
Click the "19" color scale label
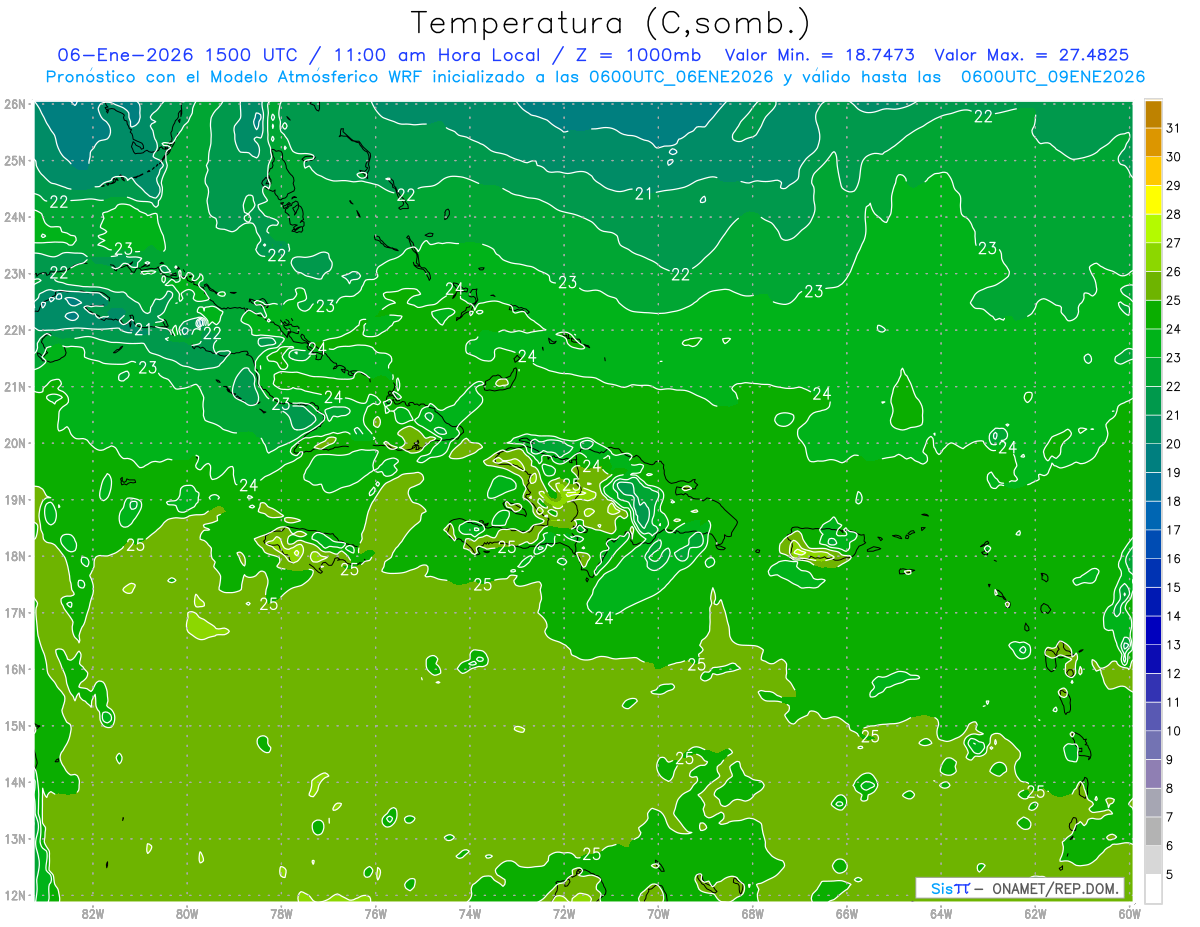pos(1173,472)
